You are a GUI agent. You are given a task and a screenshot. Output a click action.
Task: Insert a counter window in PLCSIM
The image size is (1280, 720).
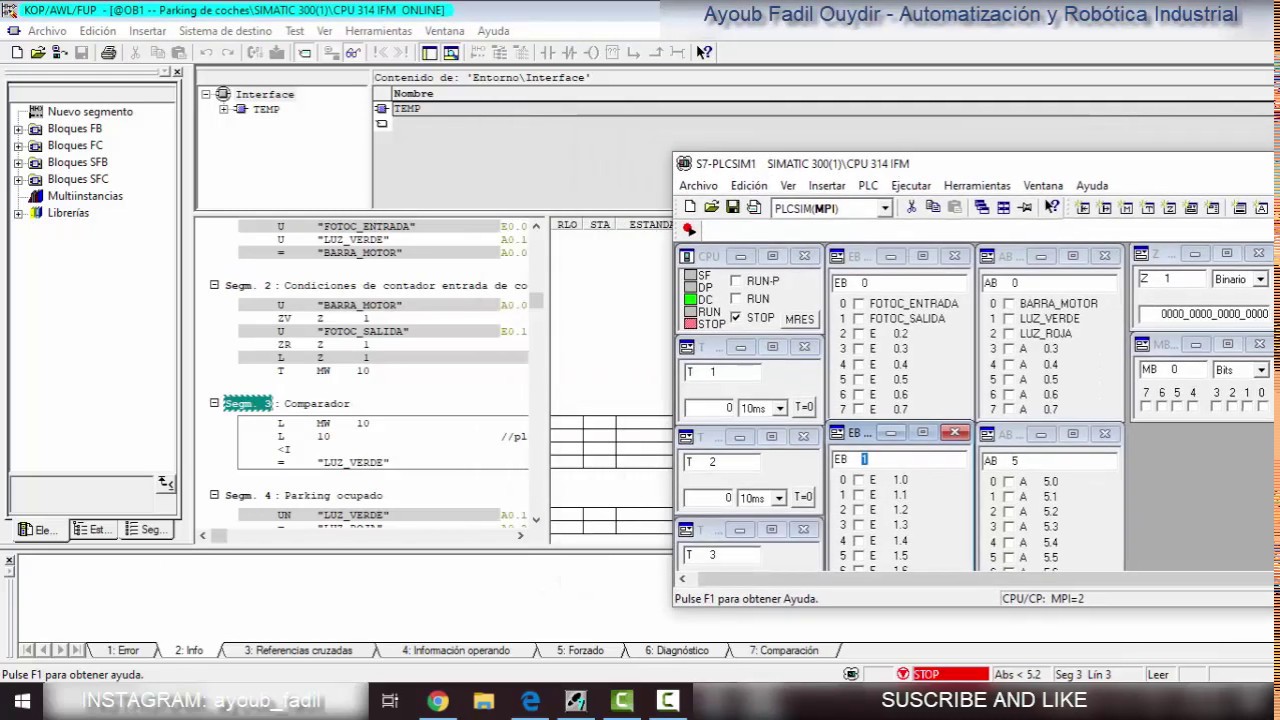point(1170,208)
